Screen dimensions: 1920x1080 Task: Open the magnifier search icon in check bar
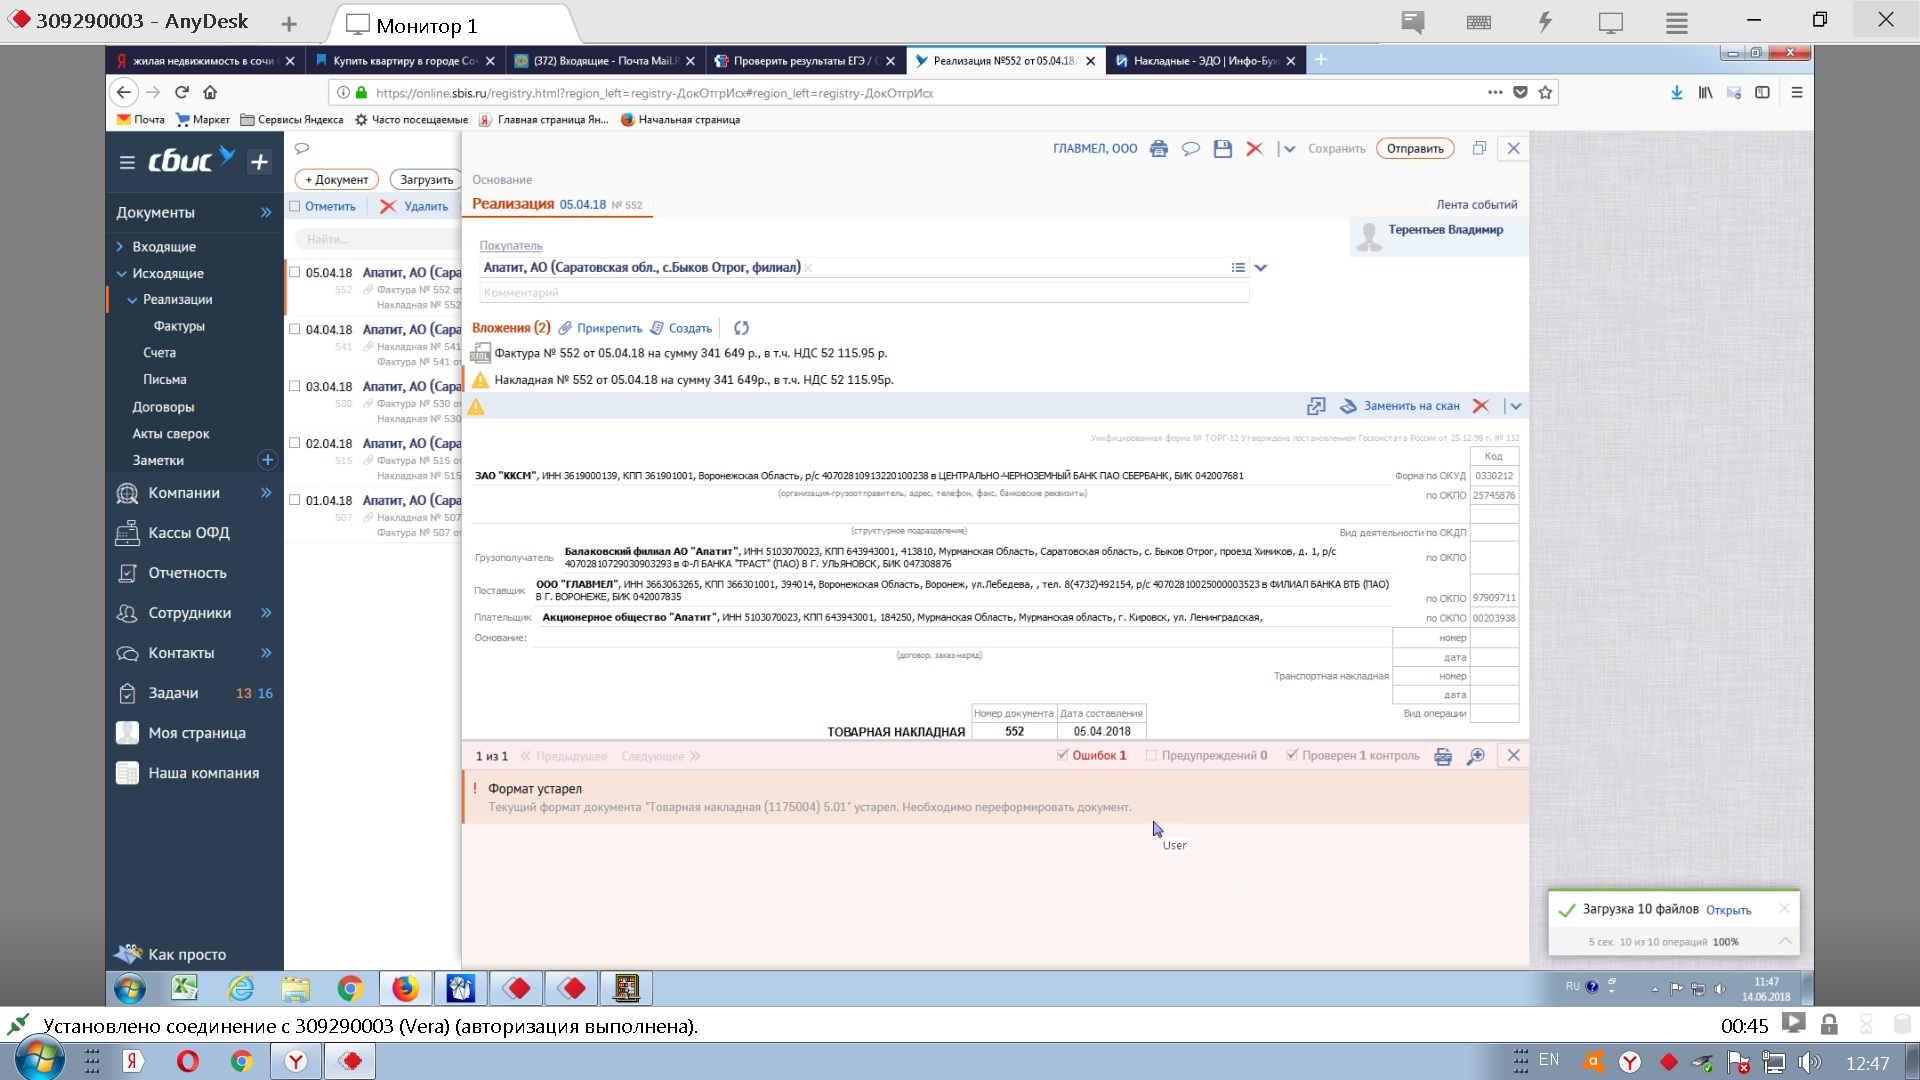(x=1475, y=756)
